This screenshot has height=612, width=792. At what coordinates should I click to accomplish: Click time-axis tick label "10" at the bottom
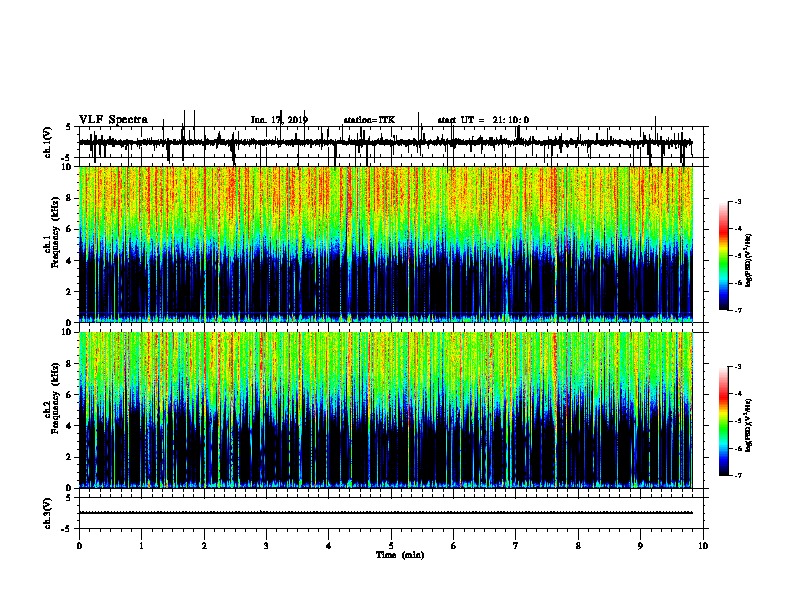(703, 546)
